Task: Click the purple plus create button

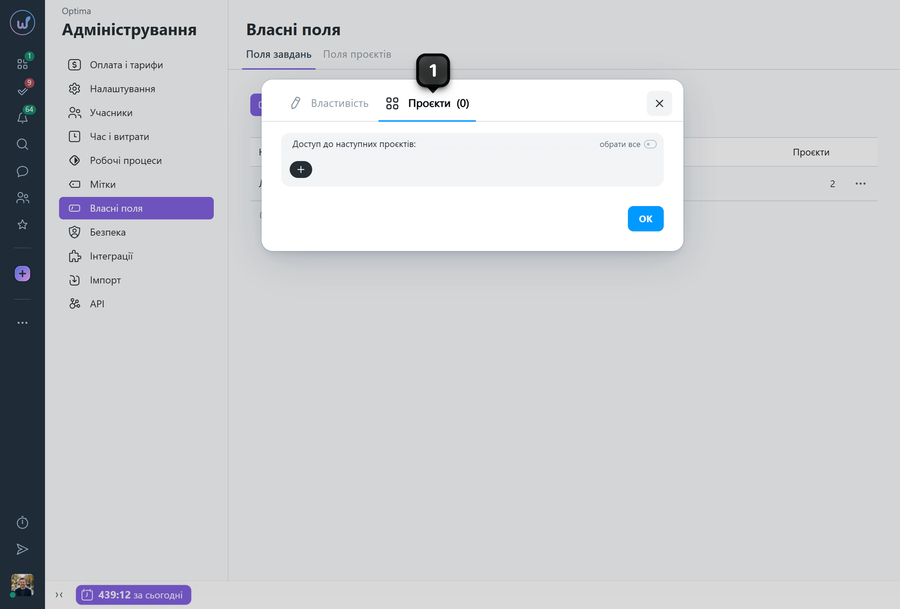Action: pos(22,274)
